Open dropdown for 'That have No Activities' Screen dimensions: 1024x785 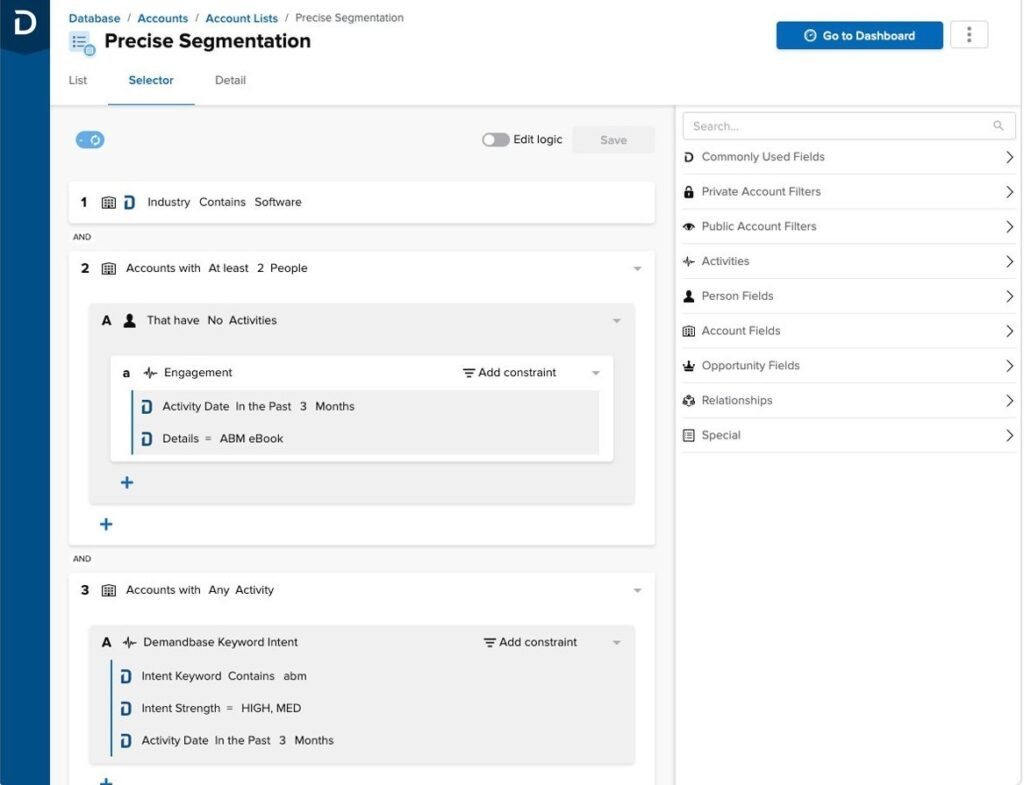(x=616, y=321)
